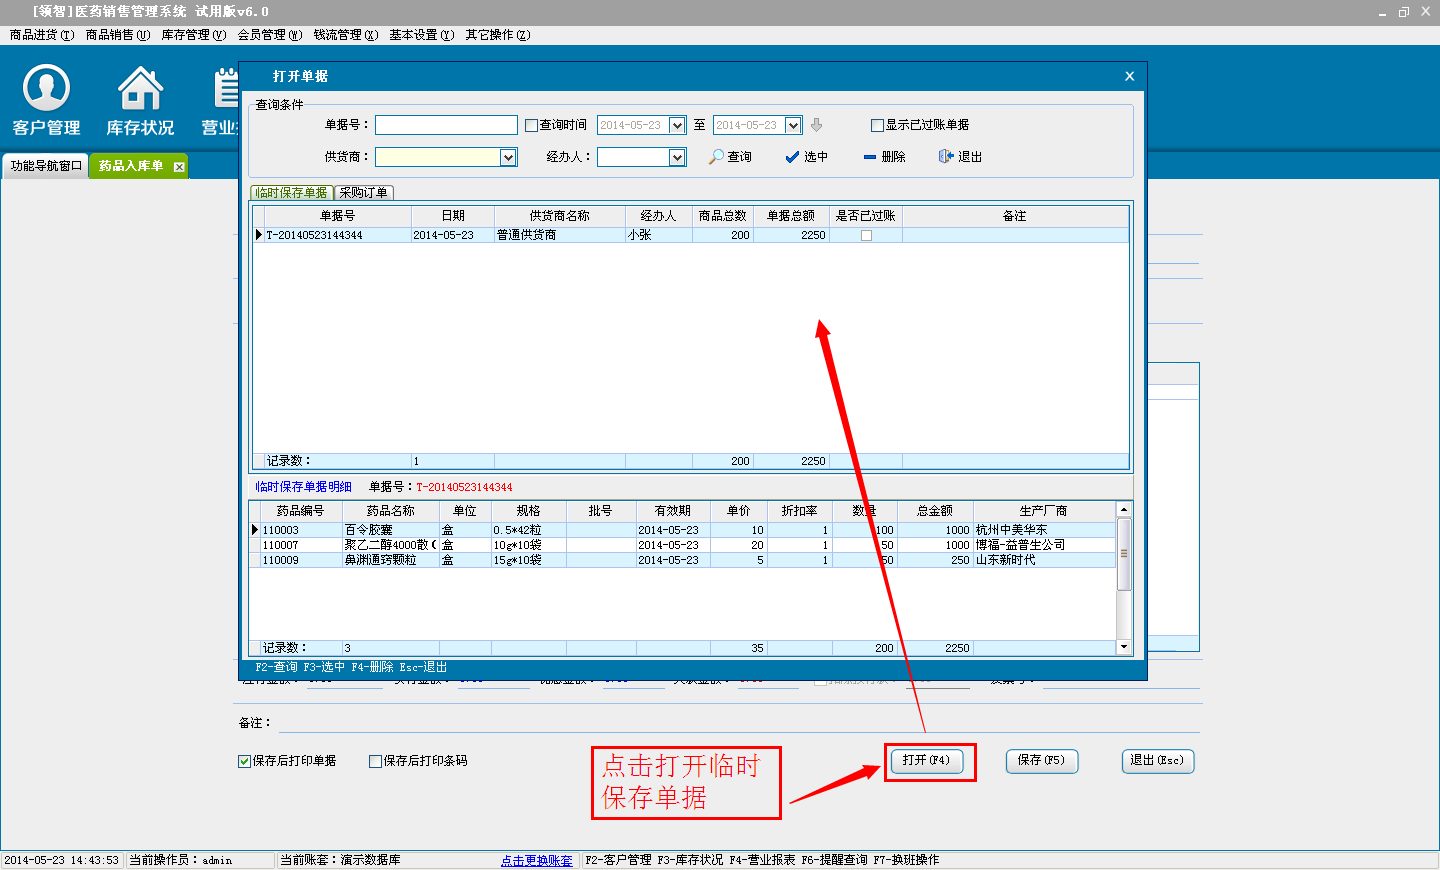This screenshot has width=1440, height=870.
Task: Click the down arrow icon after date range
Action: [x=816, y=125]
